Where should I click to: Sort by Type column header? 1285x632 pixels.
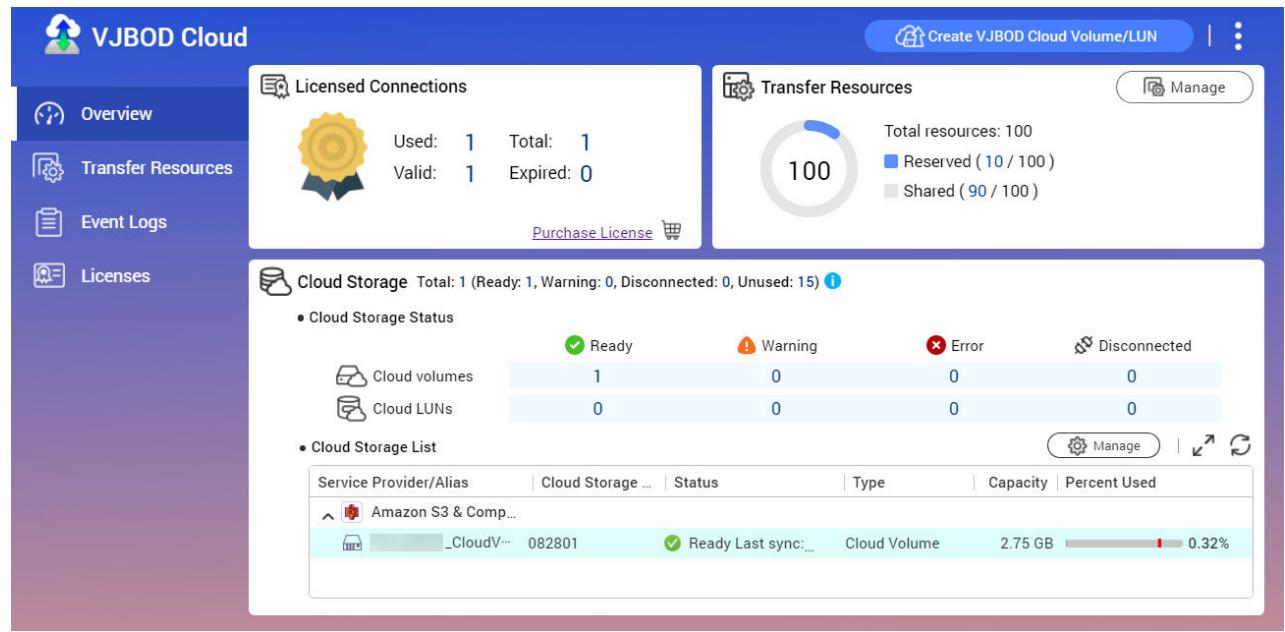908,482
